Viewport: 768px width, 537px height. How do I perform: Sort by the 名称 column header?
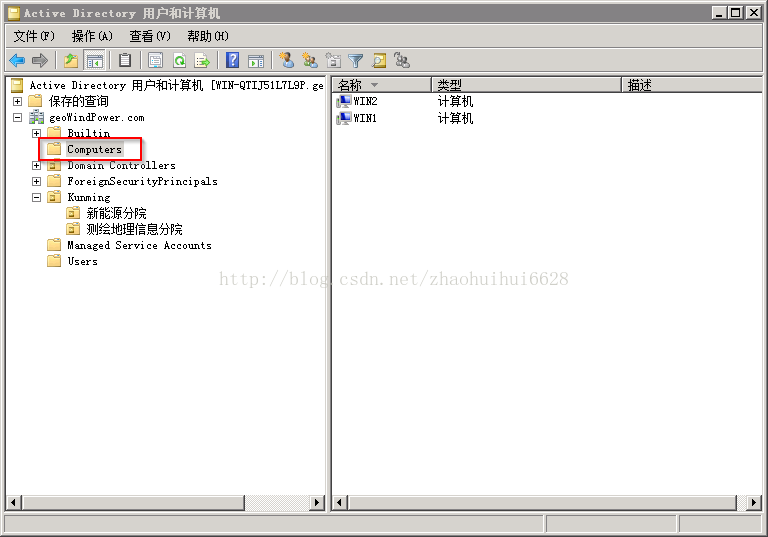382,85
